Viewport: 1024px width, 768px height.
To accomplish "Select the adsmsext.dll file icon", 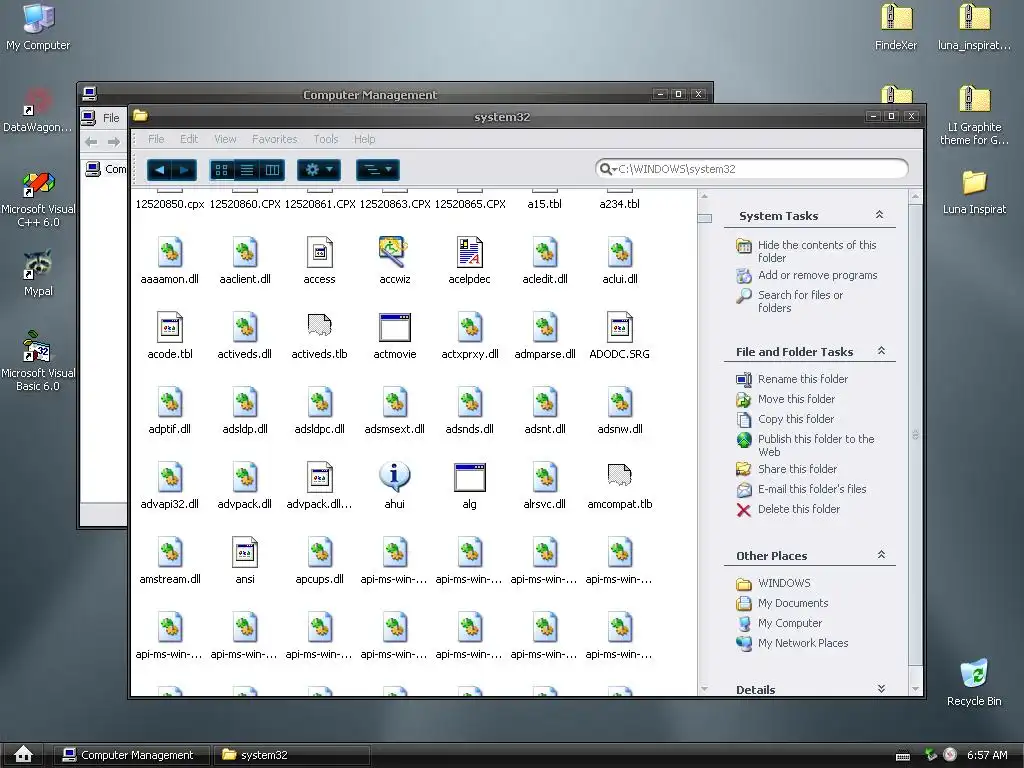I will 394,403.
